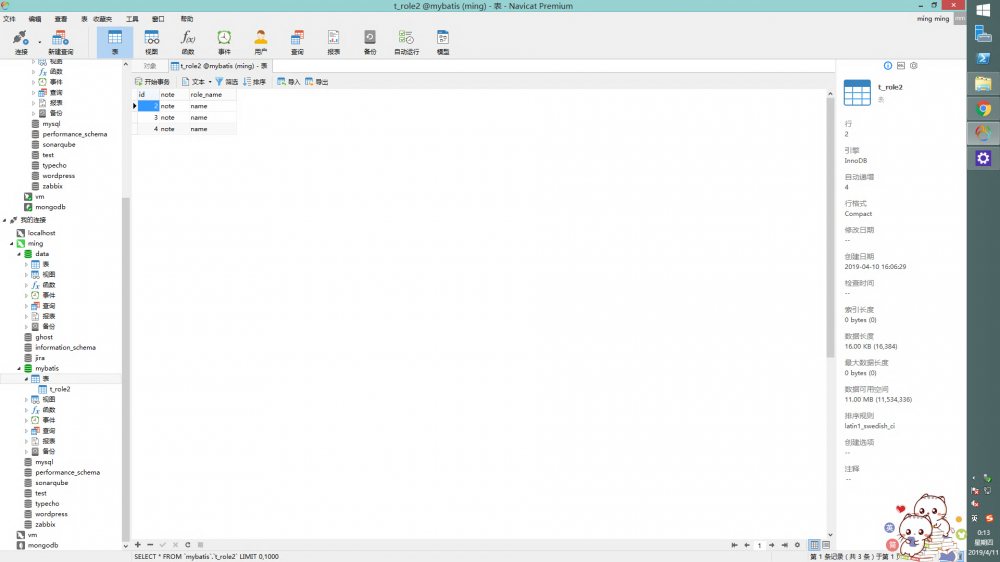Show the general info tab icon in right panel
Viewport: 1000px width, 562px height.
[888, 66]
